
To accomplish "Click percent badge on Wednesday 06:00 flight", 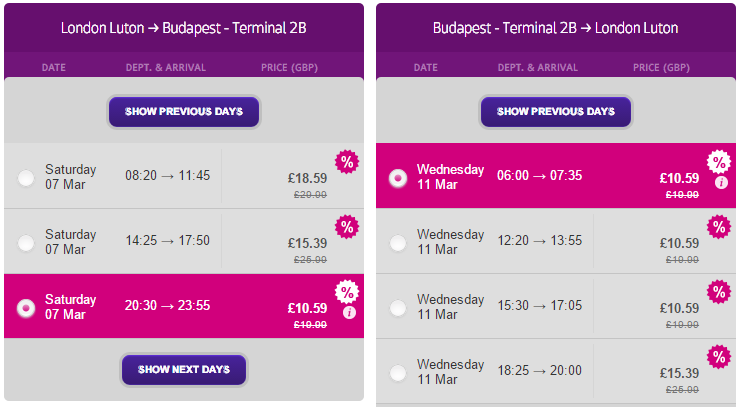I will 719,162.
